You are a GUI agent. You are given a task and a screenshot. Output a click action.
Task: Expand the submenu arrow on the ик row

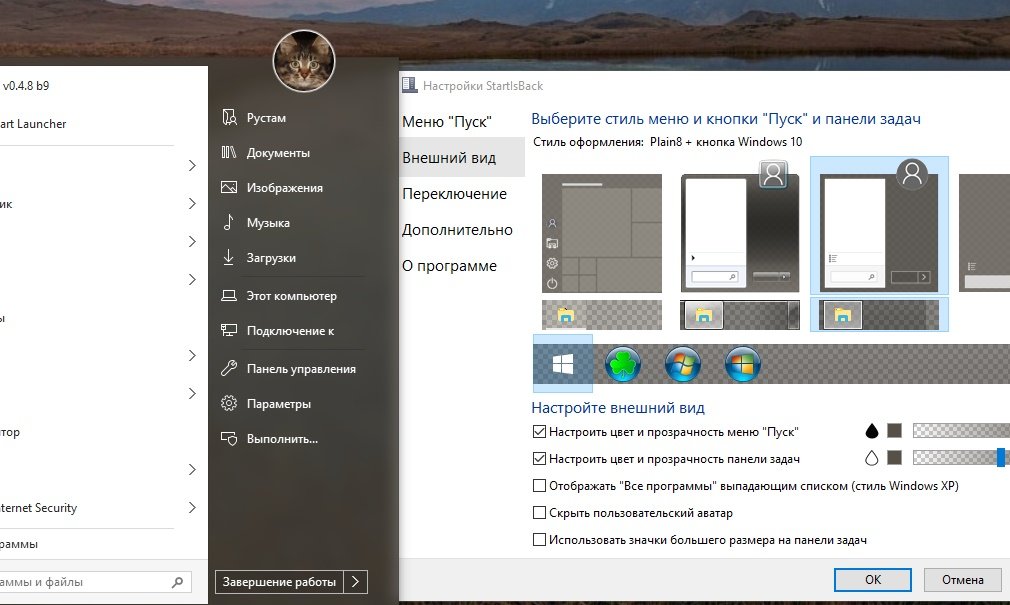(192, 204)
